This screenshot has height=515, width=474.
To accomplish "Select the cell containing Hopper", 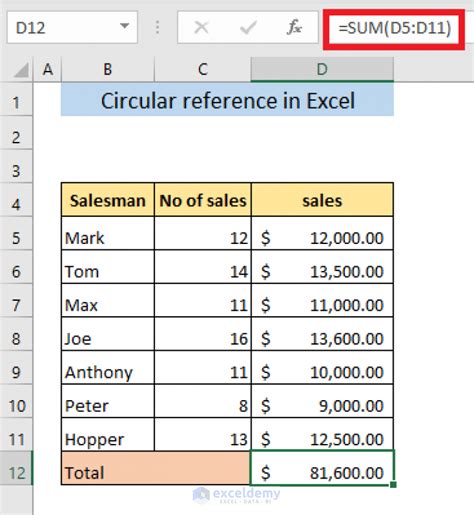I will click(x=108, y=435).
